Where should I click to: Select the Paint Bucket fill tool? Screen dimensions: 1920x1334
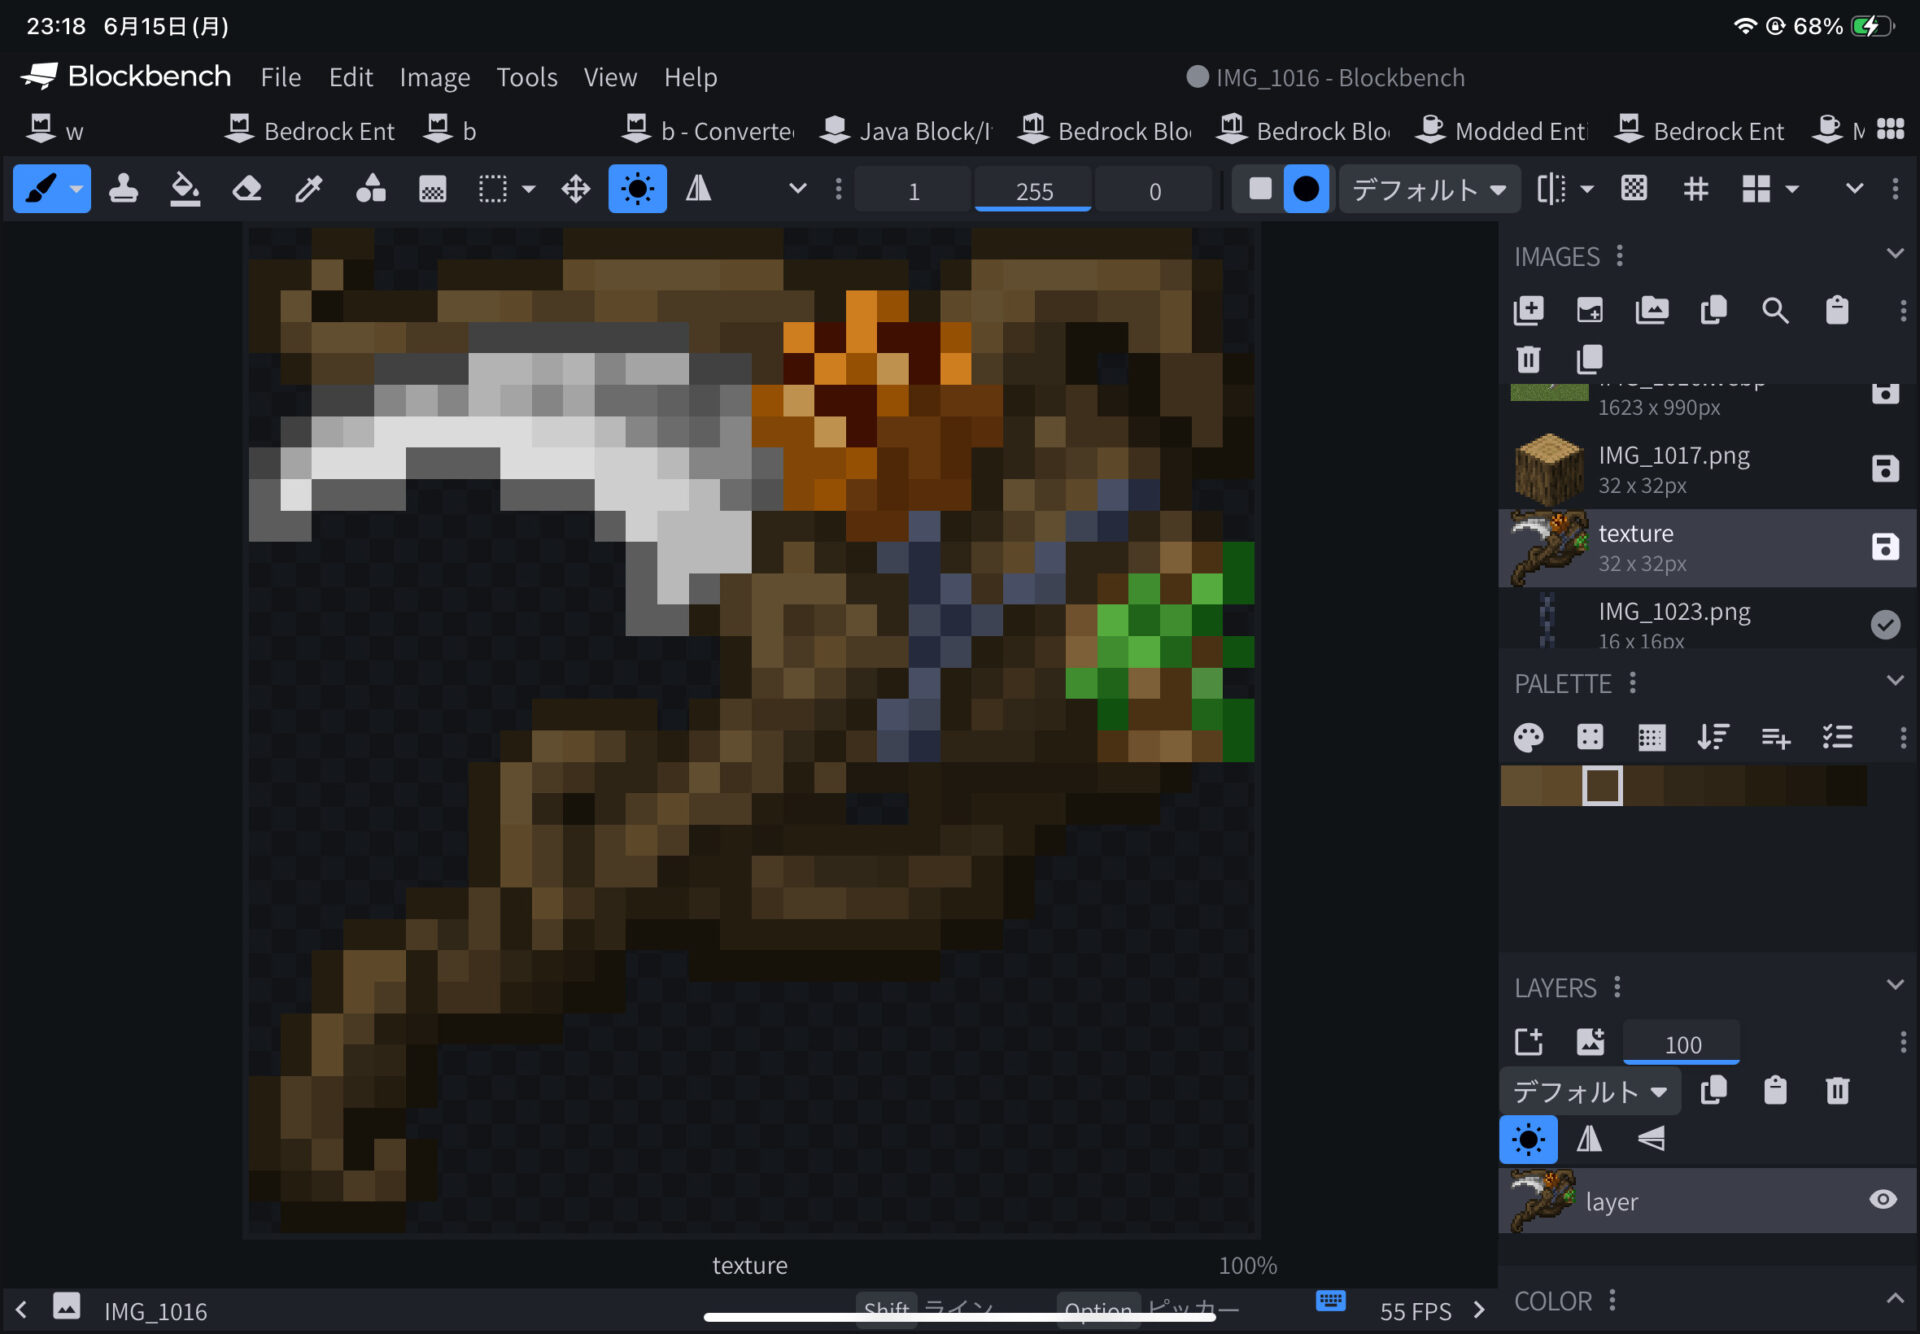tap(185, 189)
